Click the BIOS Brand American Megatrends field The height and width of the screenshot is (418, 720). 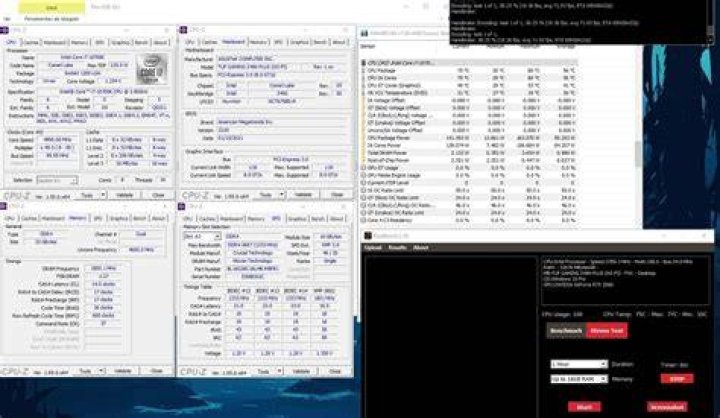(281, 122)
